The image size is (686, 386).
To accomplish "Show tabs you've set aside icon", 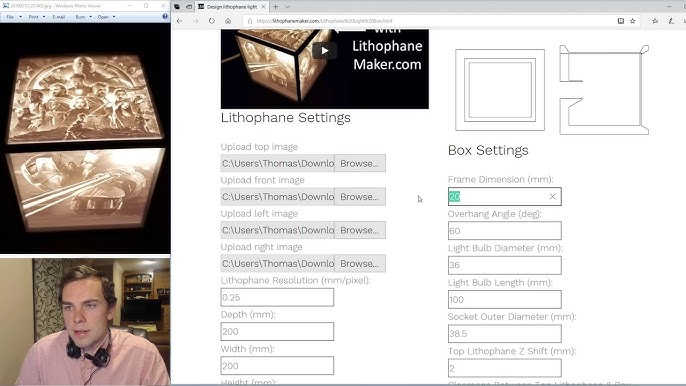I will coord(177,7).
